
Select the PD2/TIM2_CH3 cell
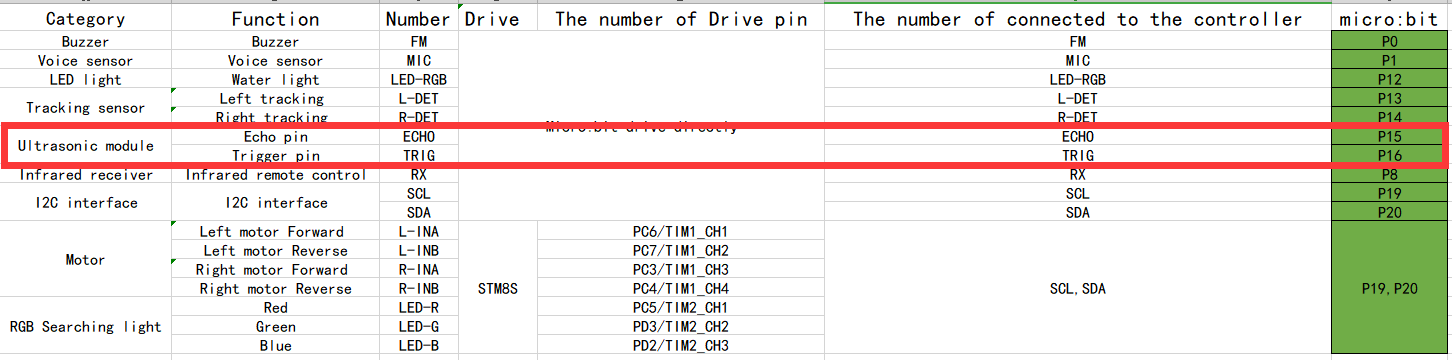pyautogui.click(x=680, y=346)
